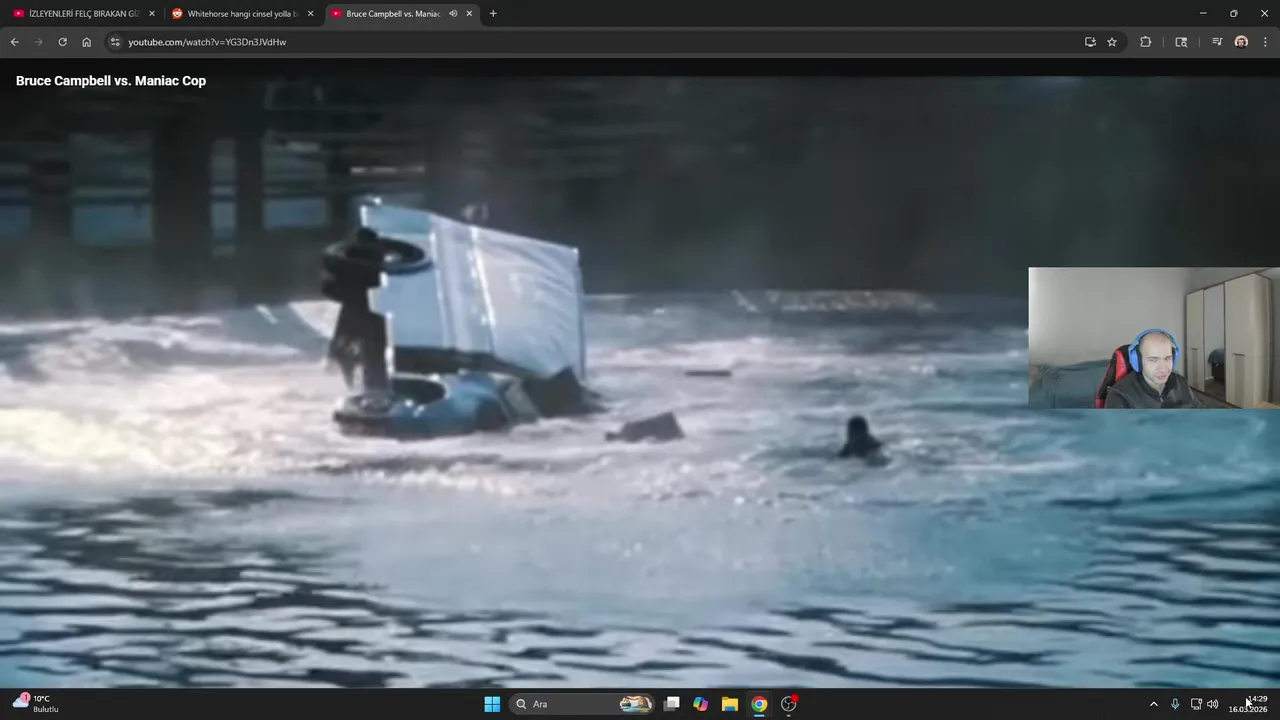The height and width of the screenshot is (720, 1280).
Task: Switch to Google Chrome in the taskbar
Action: click(759, 704)
